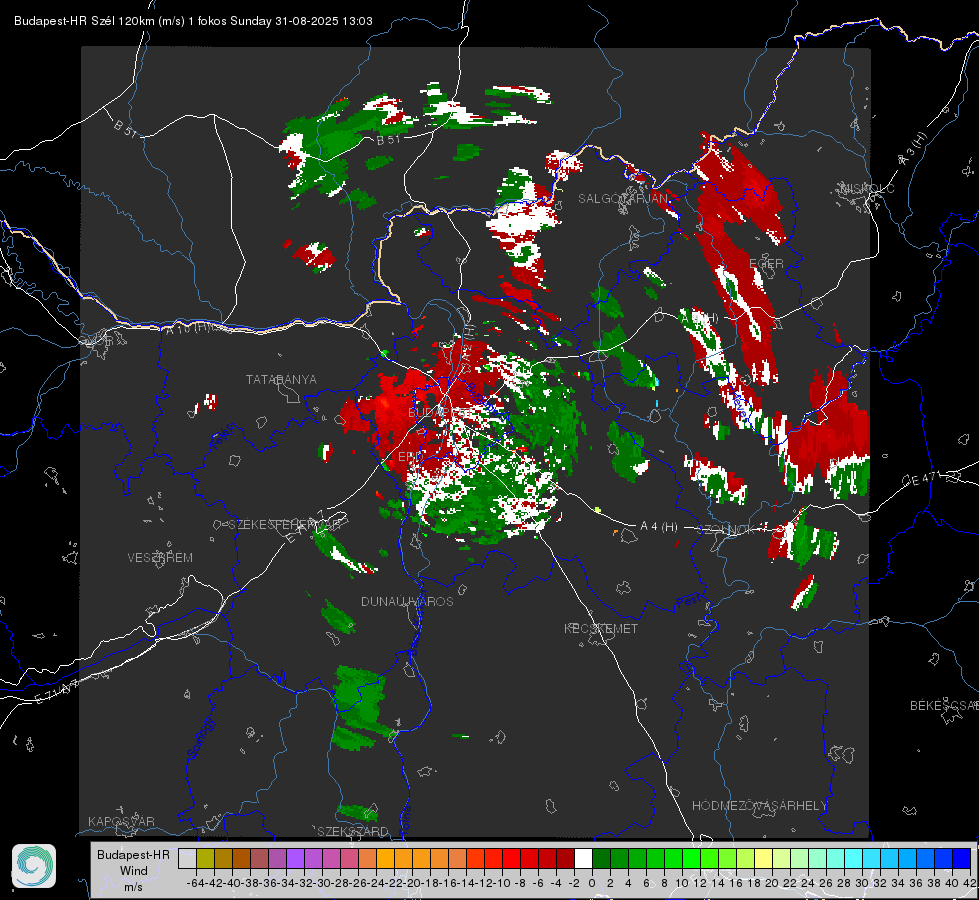The height and width of the screenshot is (900, 979).
Task: Click the KAPOSVÁR city label
Action: click(x=121, y=821)
